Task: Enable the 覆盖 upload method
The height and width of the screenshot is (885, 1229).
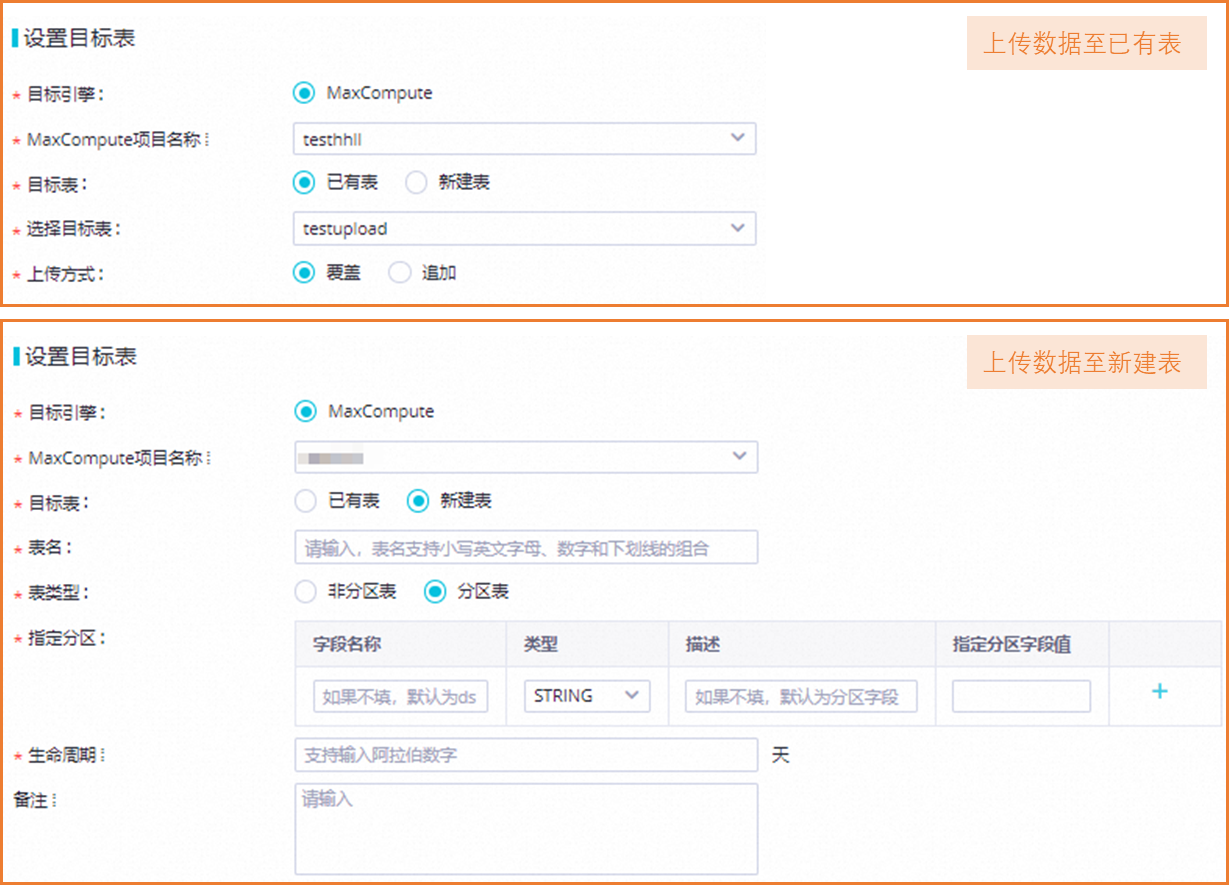Action: tap(303, 271)
